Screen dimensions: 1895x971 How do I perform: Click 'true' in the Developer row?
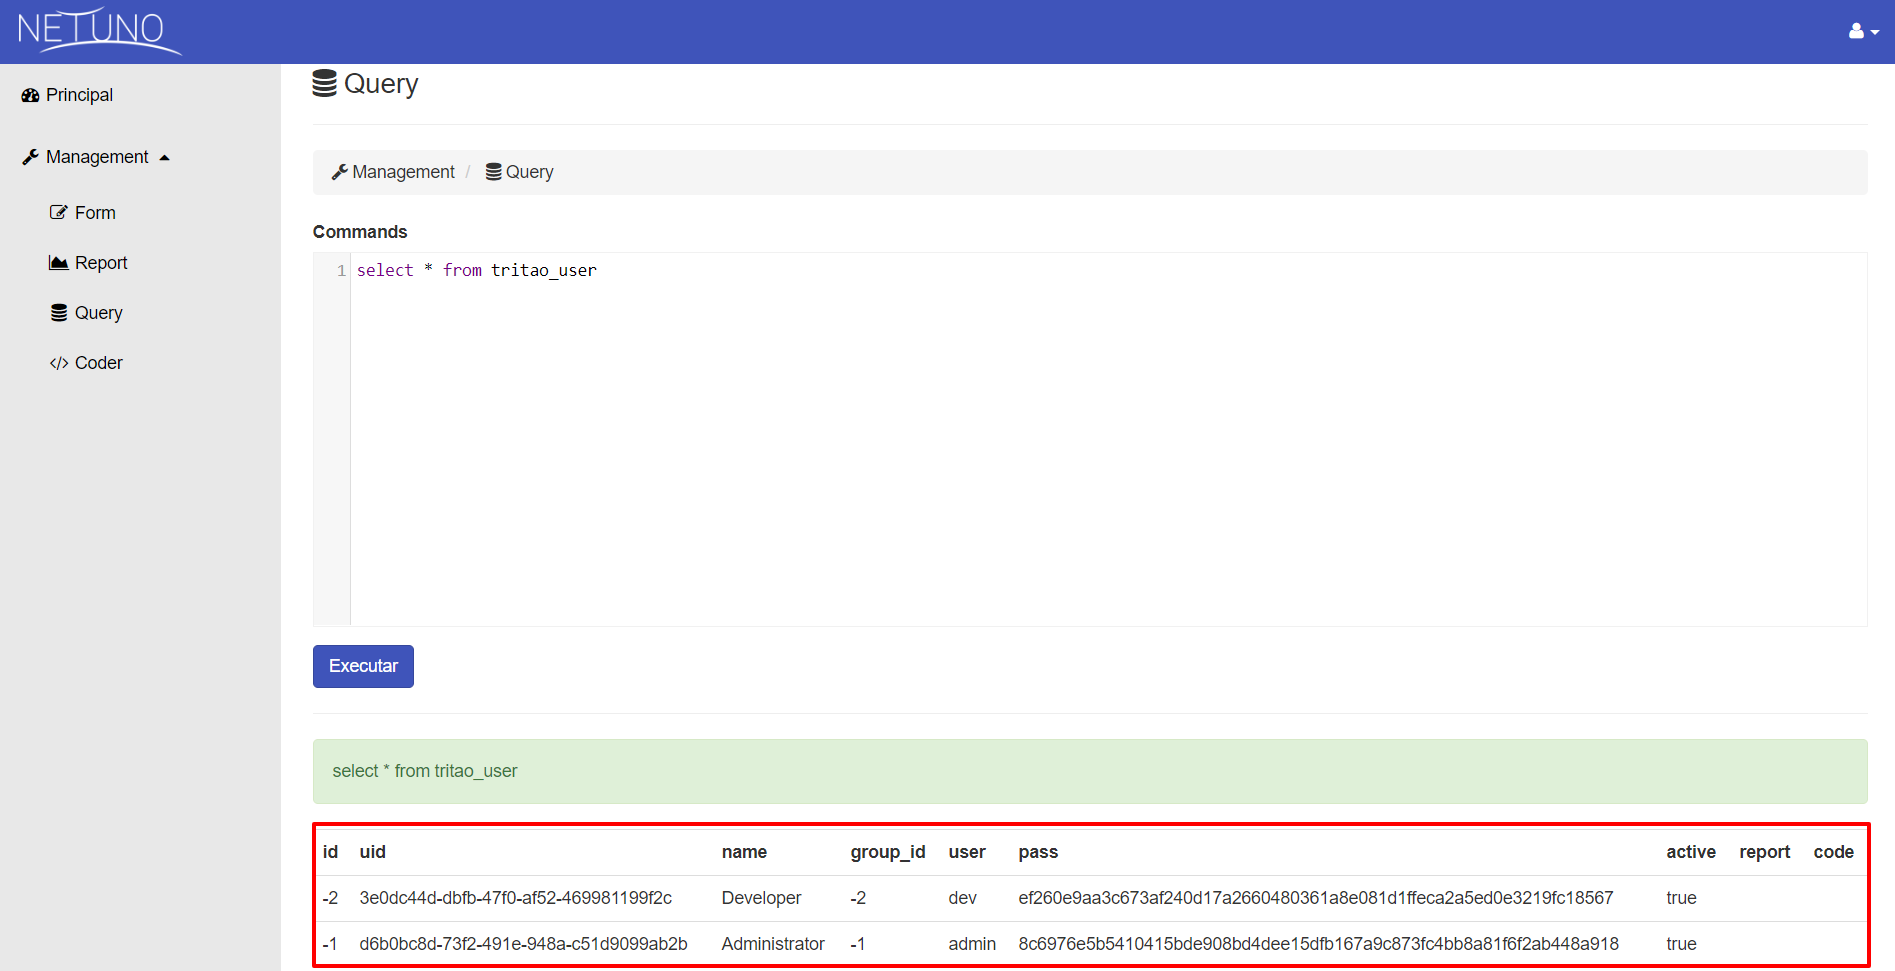point(1681,898)
